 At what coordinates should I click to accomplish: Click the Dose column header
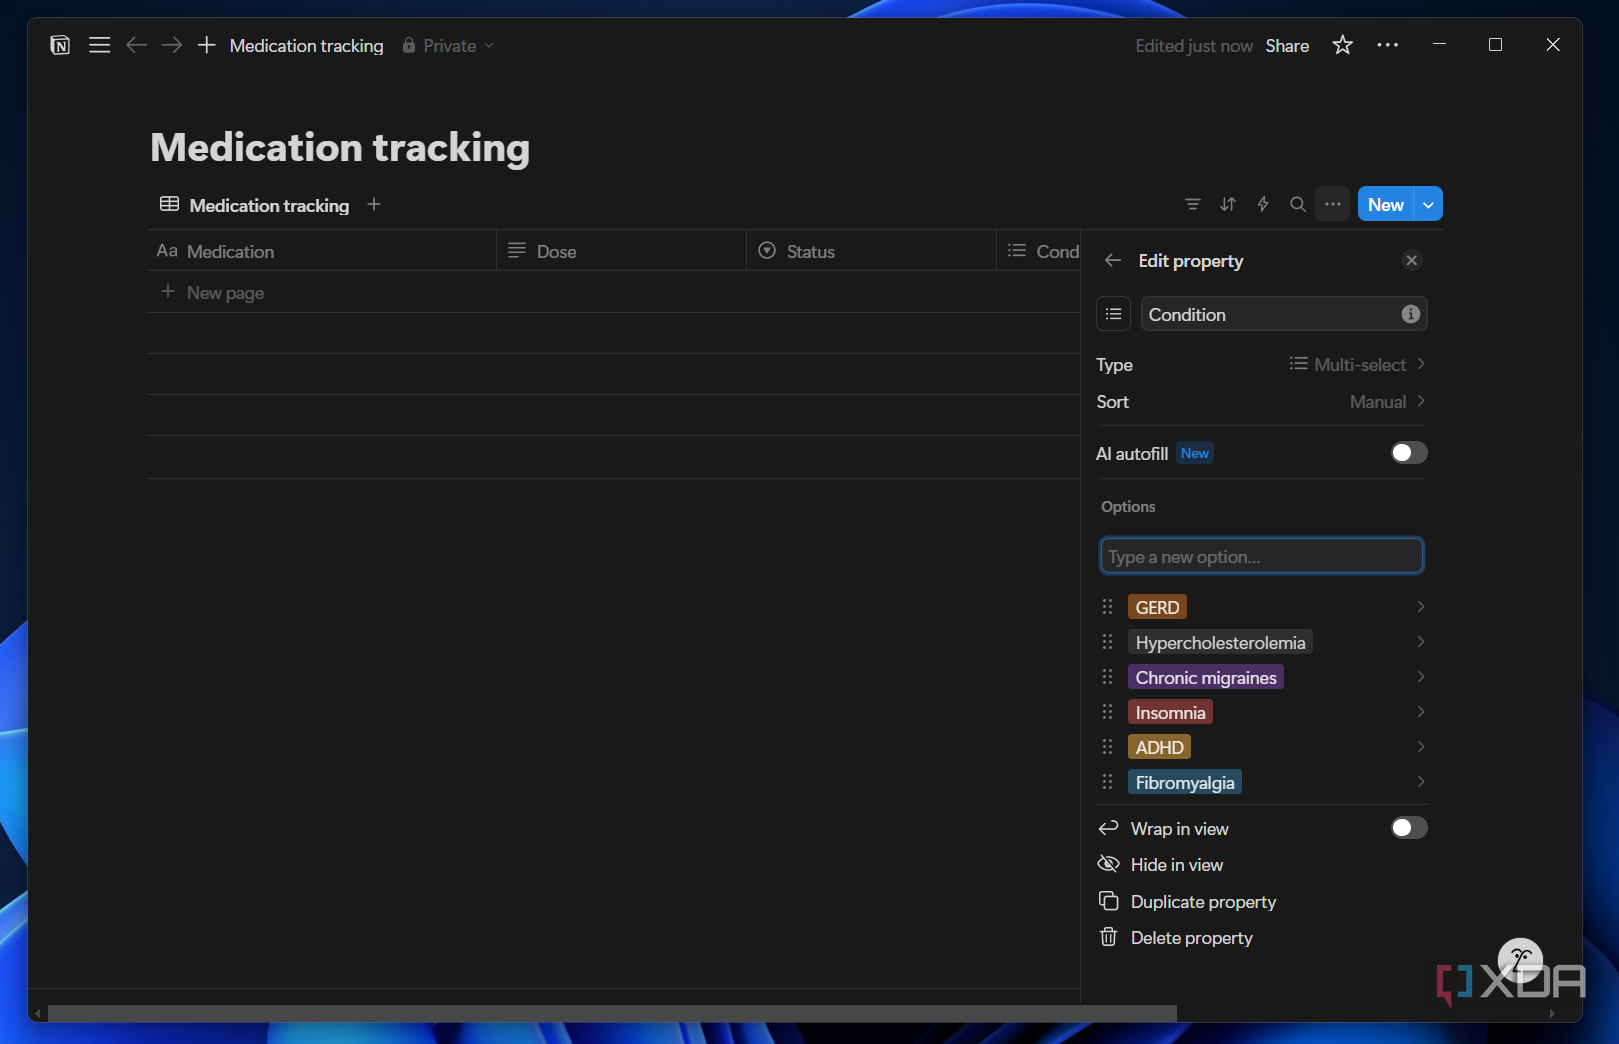click(621, 251)
